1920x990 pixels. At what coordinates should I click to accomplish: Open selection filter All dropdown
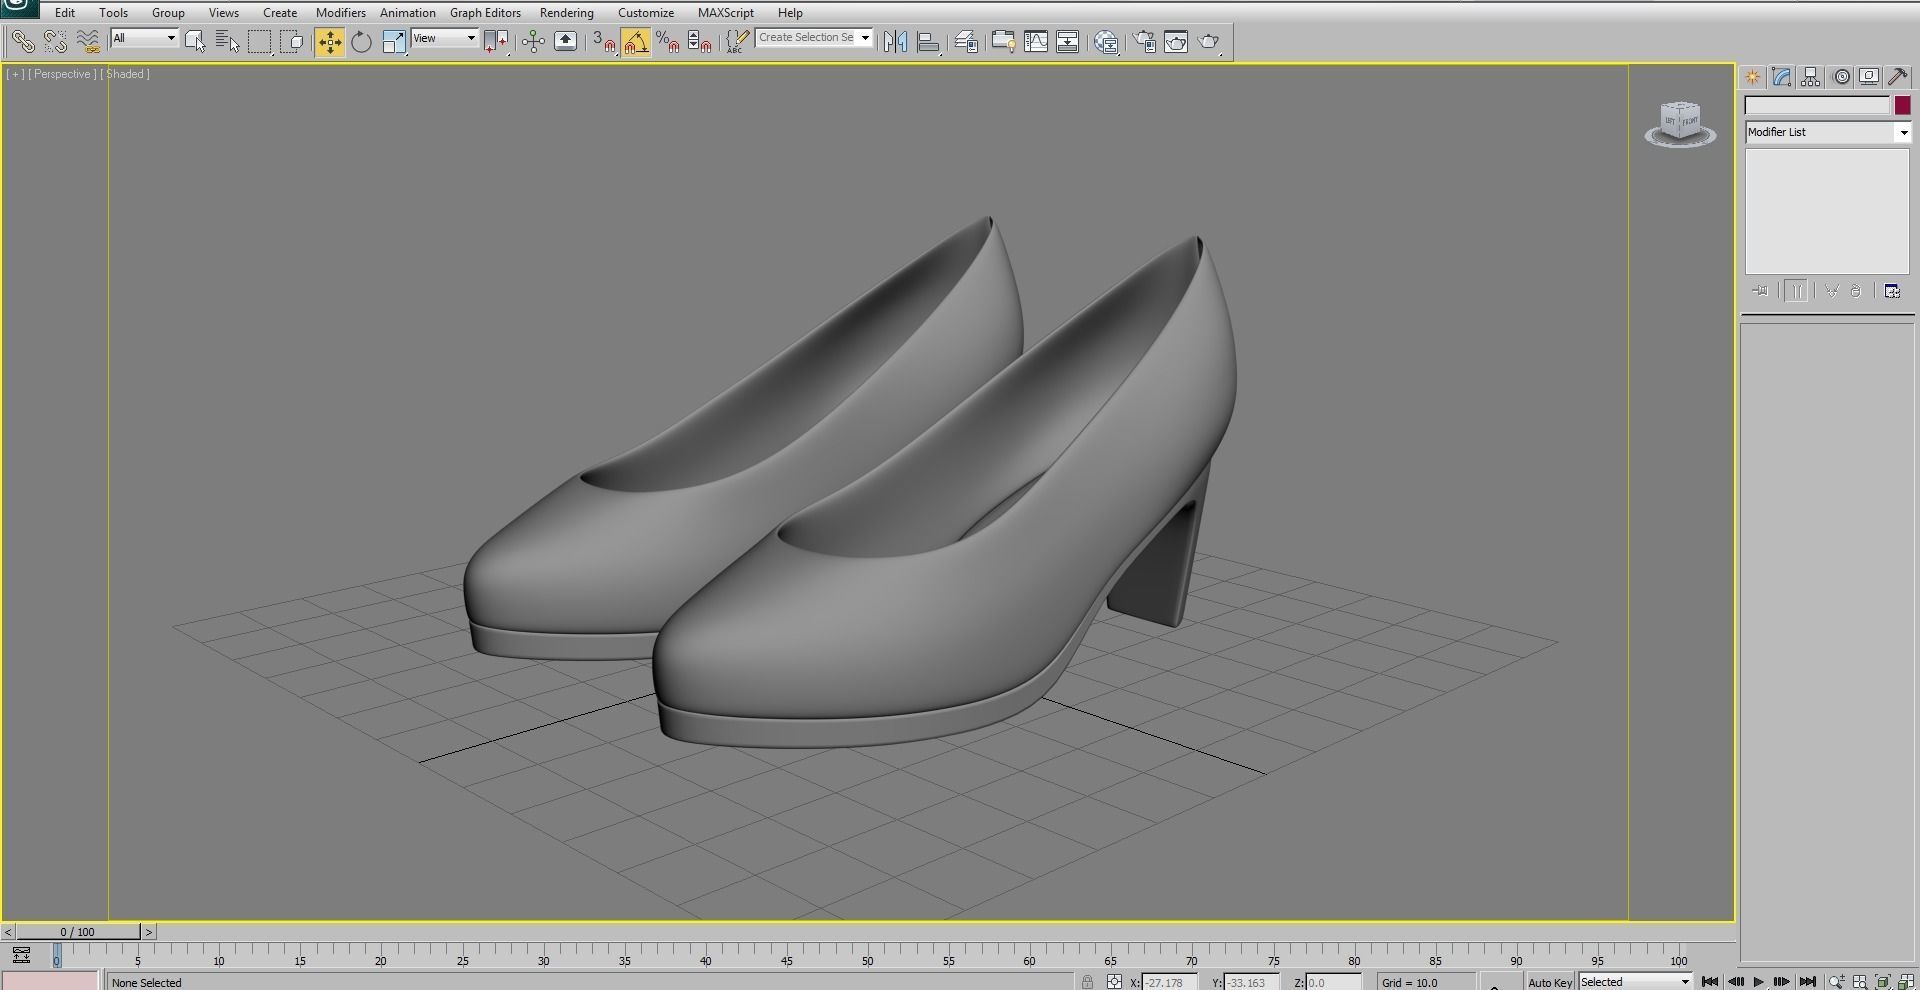(x=144, y=38)
